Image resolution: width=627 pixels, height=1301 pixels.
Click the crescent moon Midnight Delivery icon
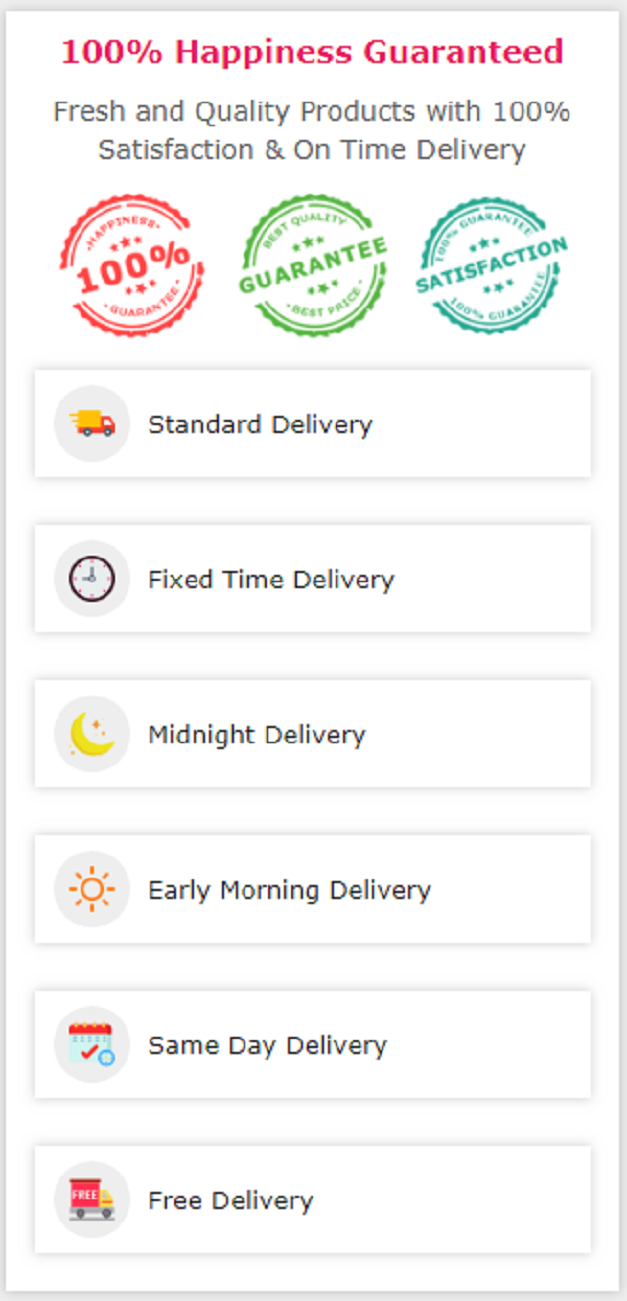92,734
